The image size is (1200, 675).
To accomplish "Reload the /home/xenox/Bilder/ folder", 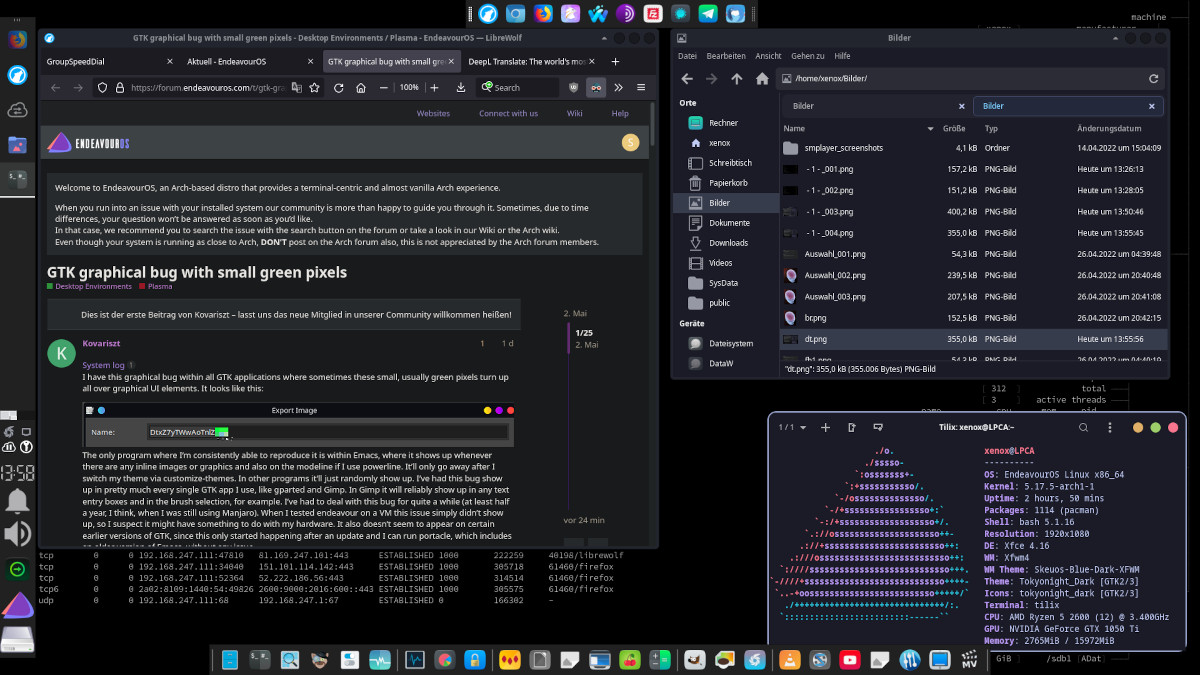I will 1153,78.
